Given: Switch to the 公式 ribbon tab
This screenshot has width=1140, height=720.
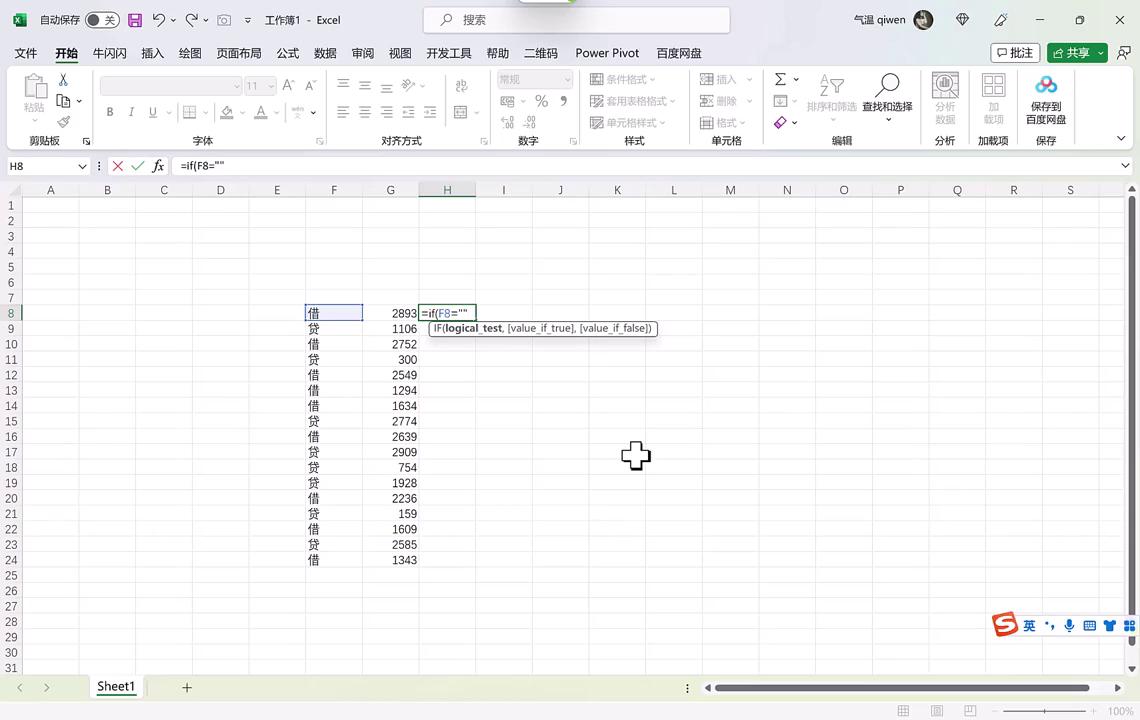Looking at the screenshot, I should click(x=287, y=53).
